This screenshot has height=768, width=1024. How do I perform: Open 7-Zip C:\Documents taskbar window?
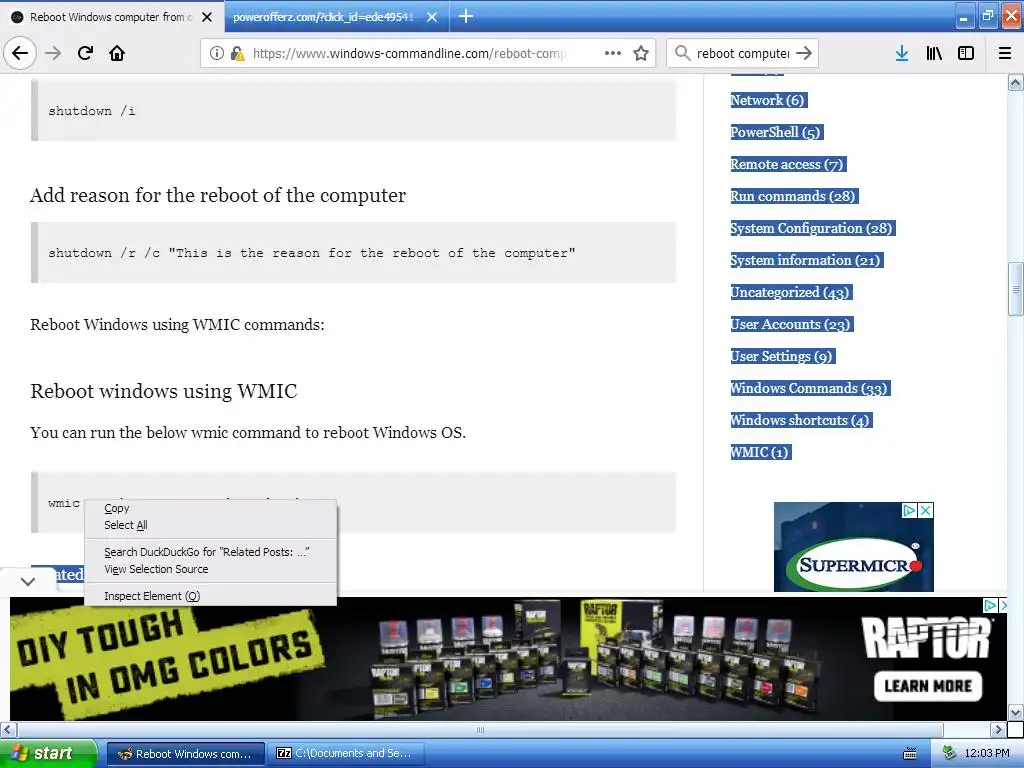click(347, 754)
